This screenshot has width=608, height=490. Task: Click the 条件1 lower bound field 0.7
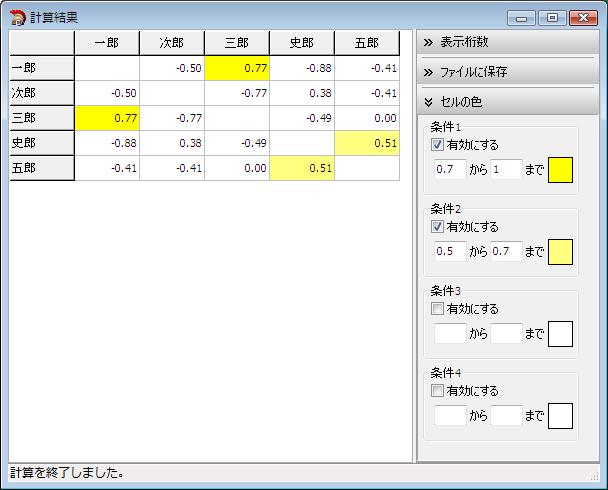pyautogui.click(x=450, y=170)
